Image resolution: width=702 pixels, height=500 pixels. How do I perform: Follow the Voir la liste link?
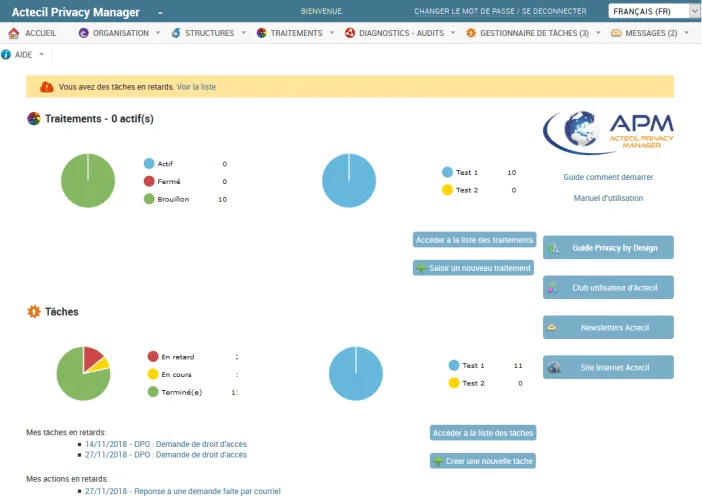[196, 87]
